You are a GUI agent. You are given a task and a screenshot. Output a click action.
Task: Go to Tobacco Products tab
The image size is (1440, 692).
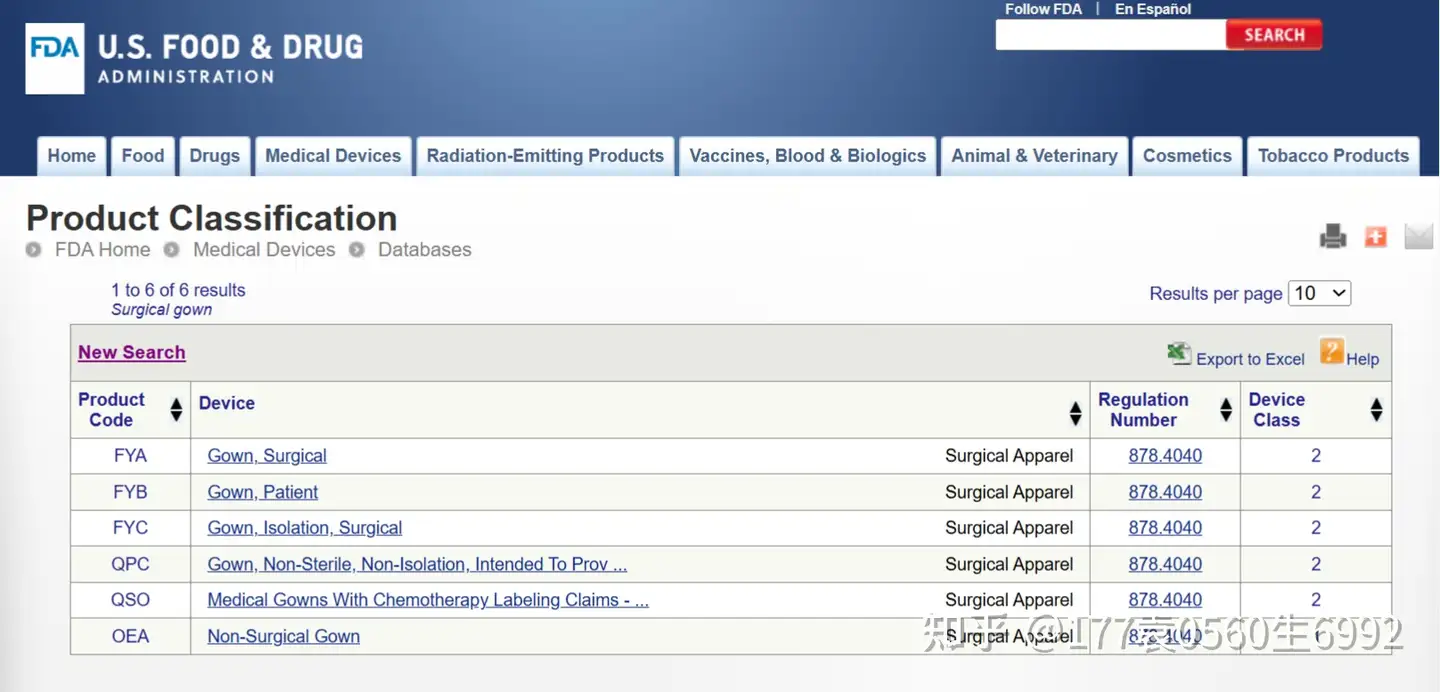[x=1333, y=156]
